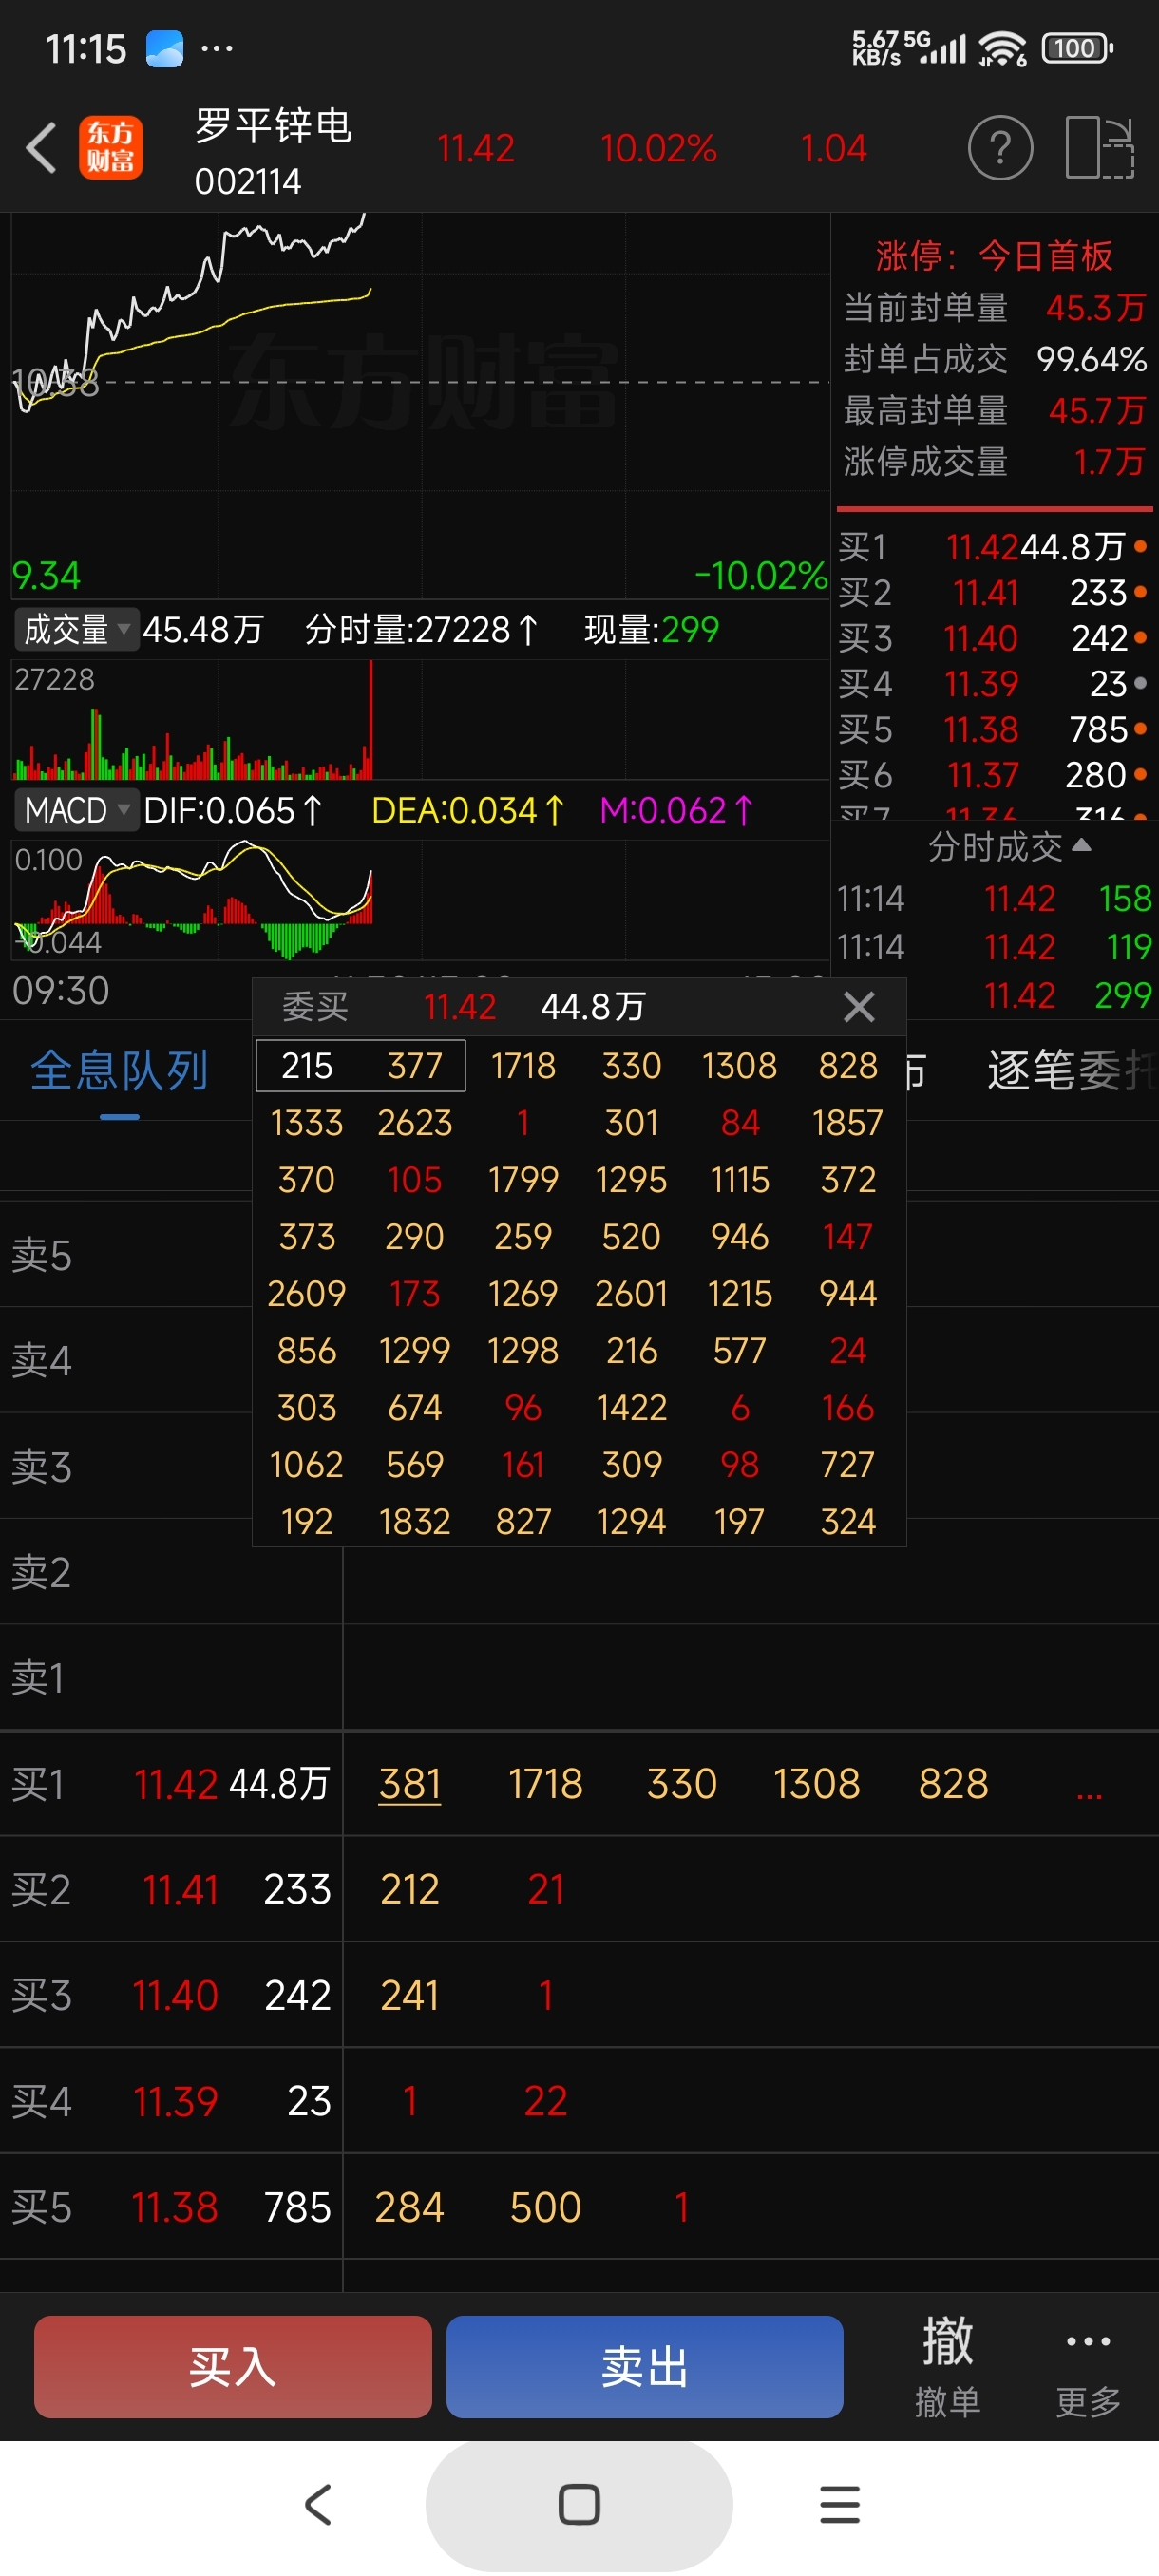1159x2576 pixels.
Task: Tap the Android home navigation button
Action: tap(579, 2504)
